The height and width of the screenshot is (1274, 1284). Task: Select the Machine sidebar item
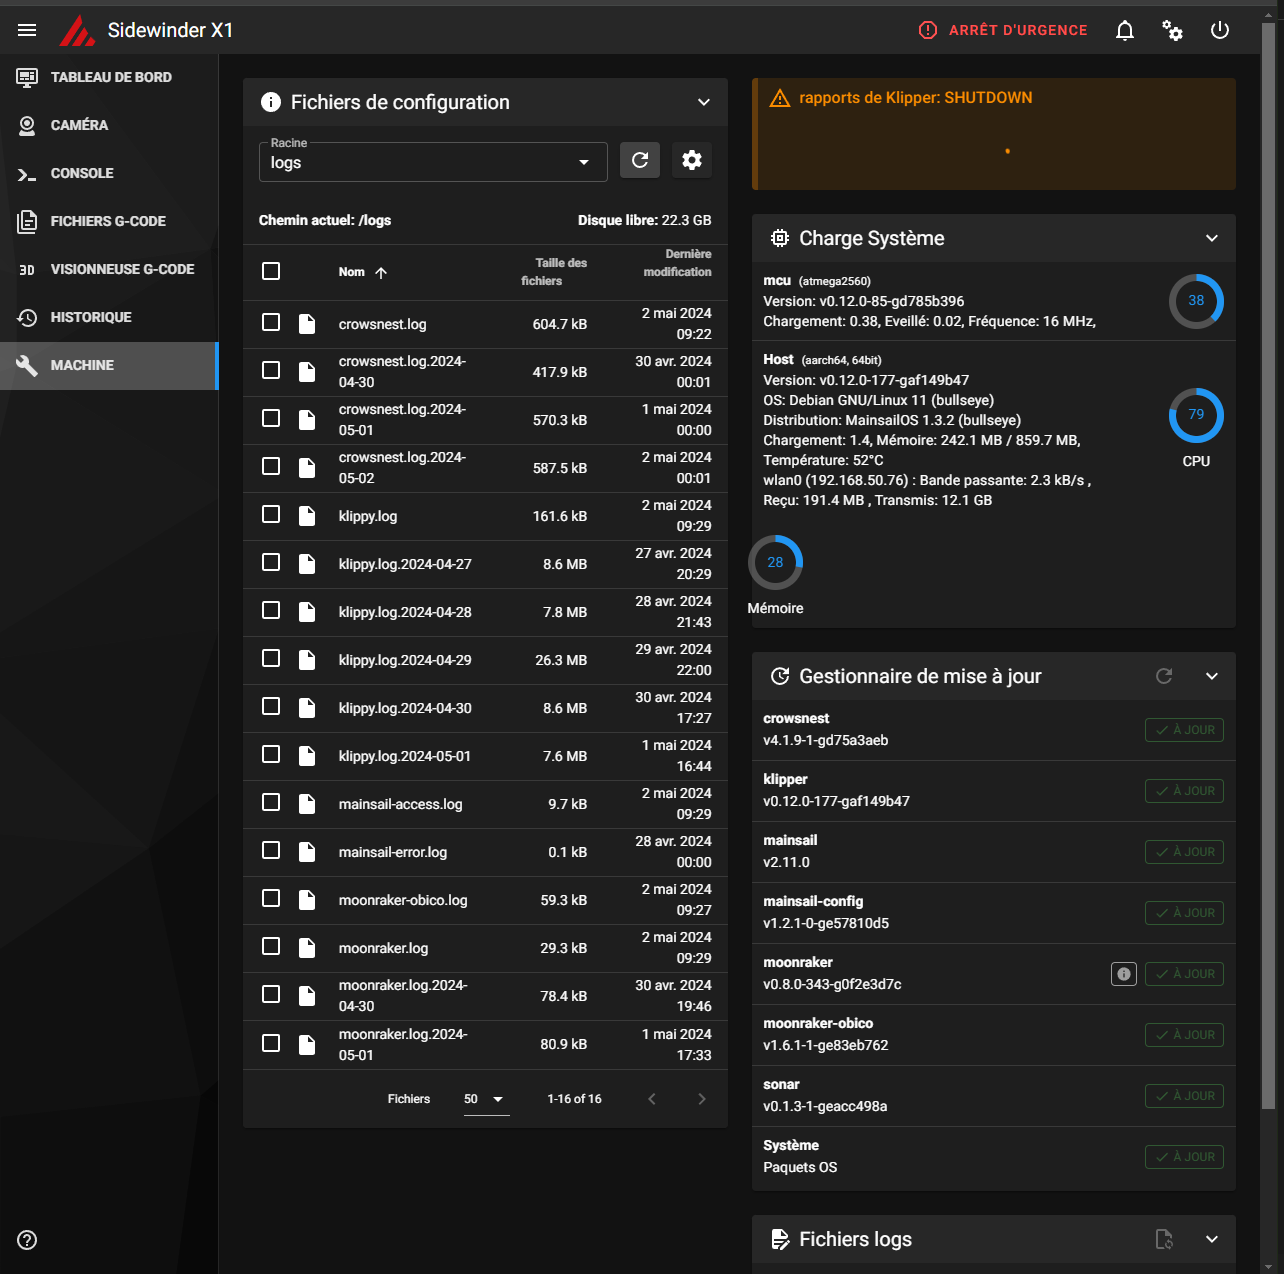[109, 365]
